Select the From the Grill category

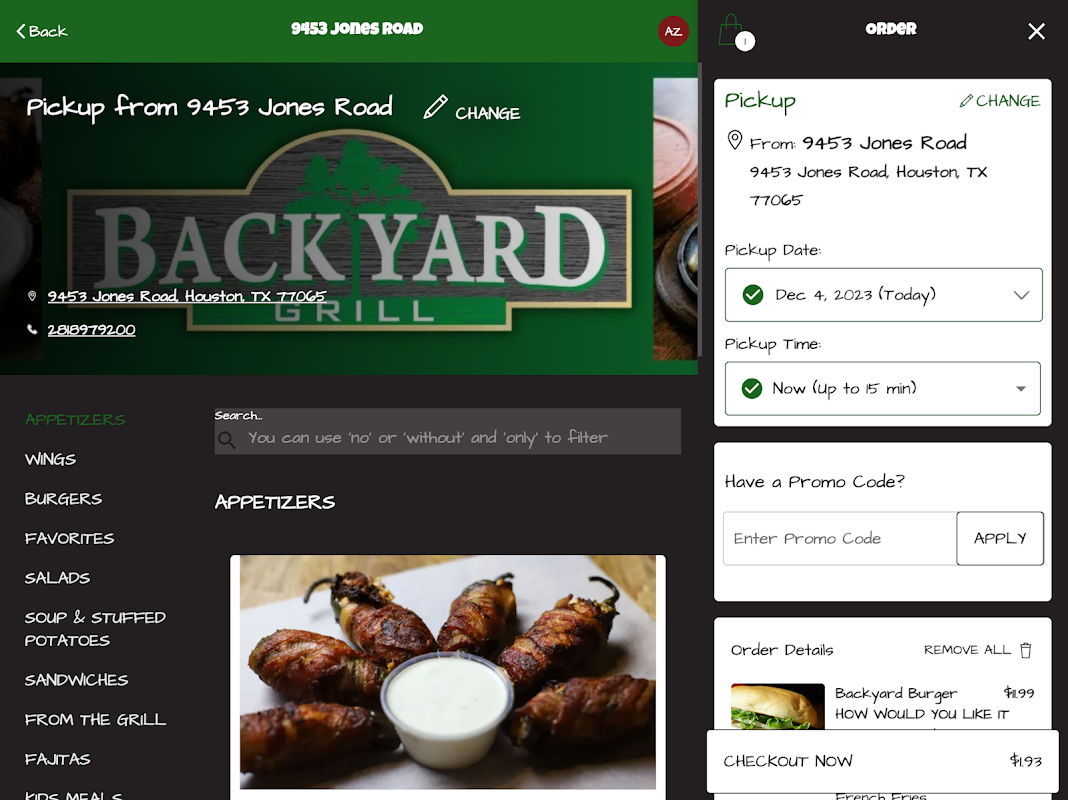(95, 719)
